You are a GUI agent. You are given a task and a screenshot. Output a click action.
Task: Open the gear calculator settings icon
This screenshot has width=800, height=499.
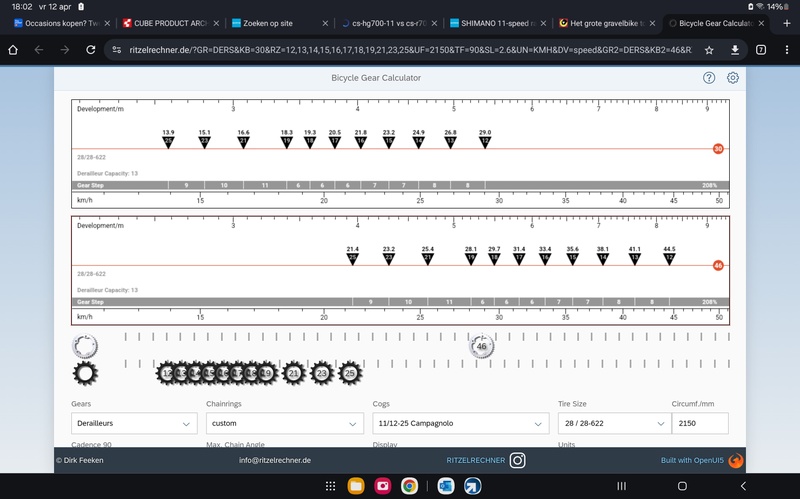(x=732, y=78)
